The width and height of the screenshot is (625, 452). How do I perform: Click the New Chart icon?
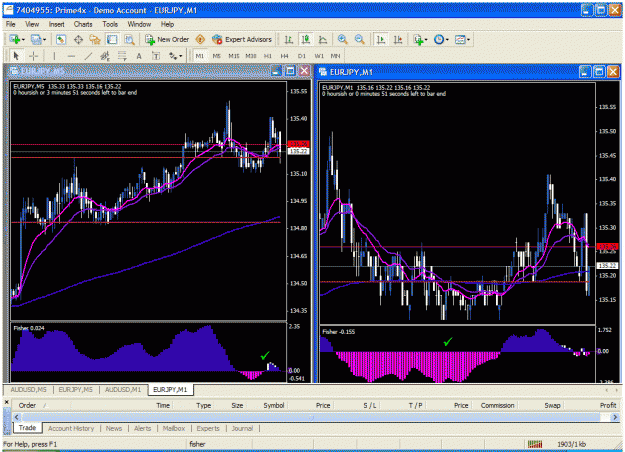click(x=15, y=39)
